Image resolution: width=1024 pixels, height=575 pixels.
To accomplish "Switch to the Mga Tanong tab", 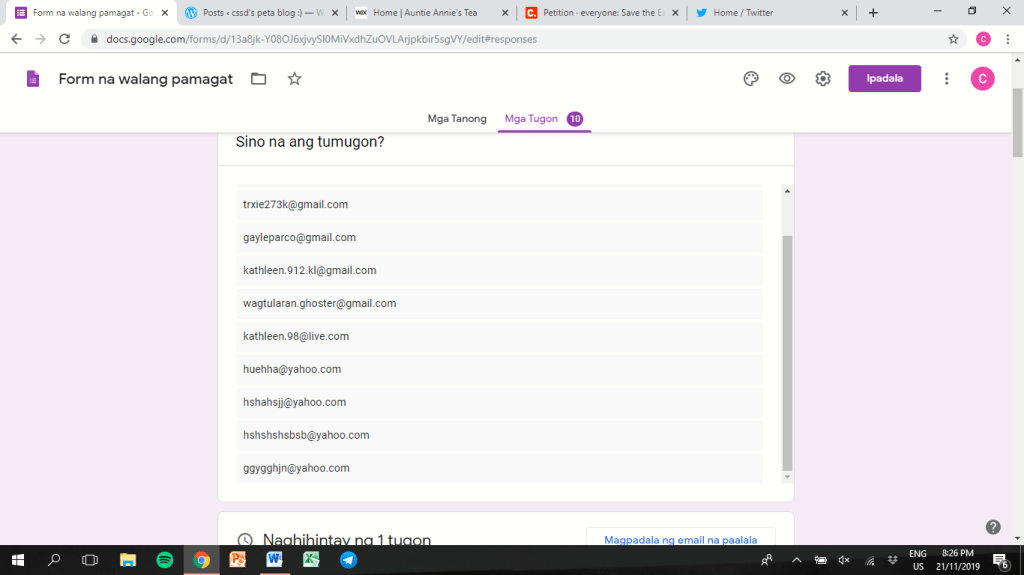I will (457, 119).
